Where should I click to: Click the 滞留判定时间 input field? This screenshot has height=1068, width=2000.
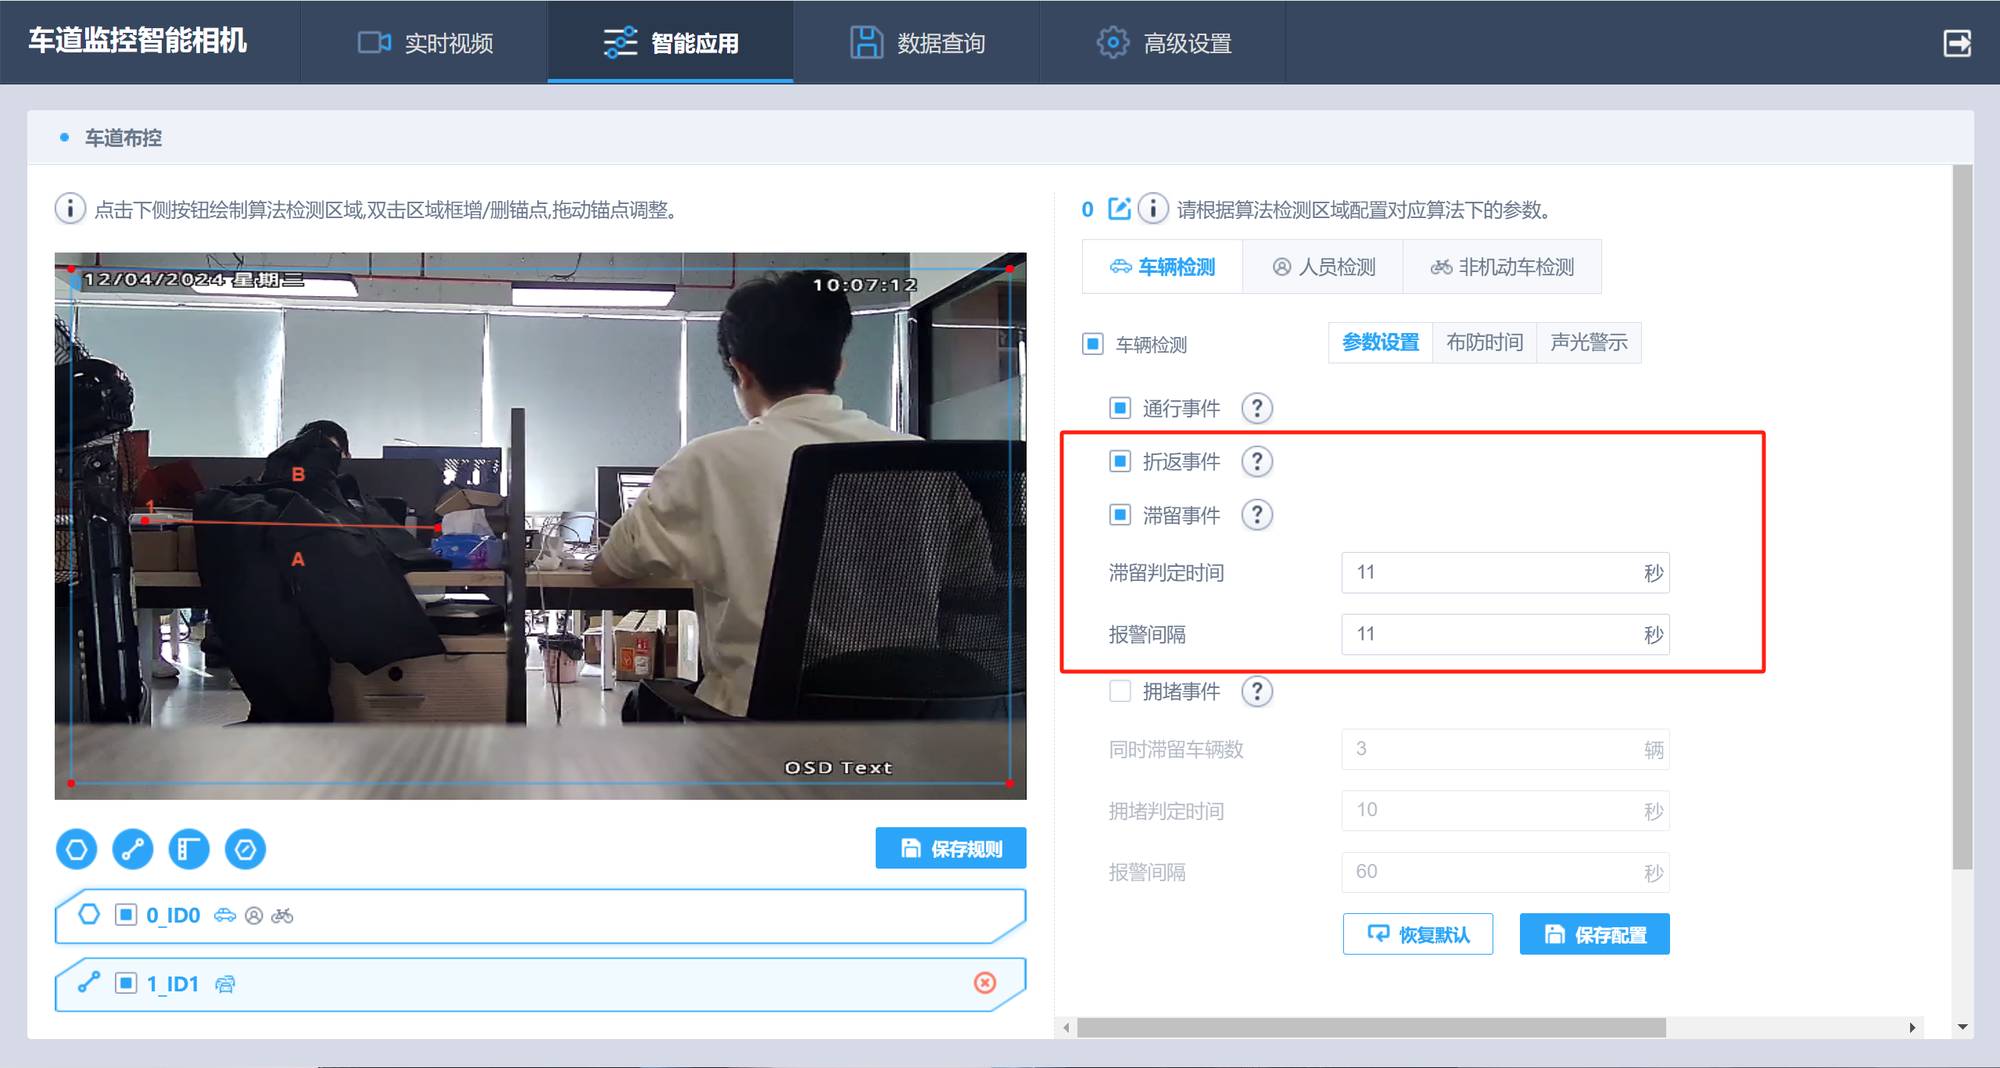(x=1505, y=573)
